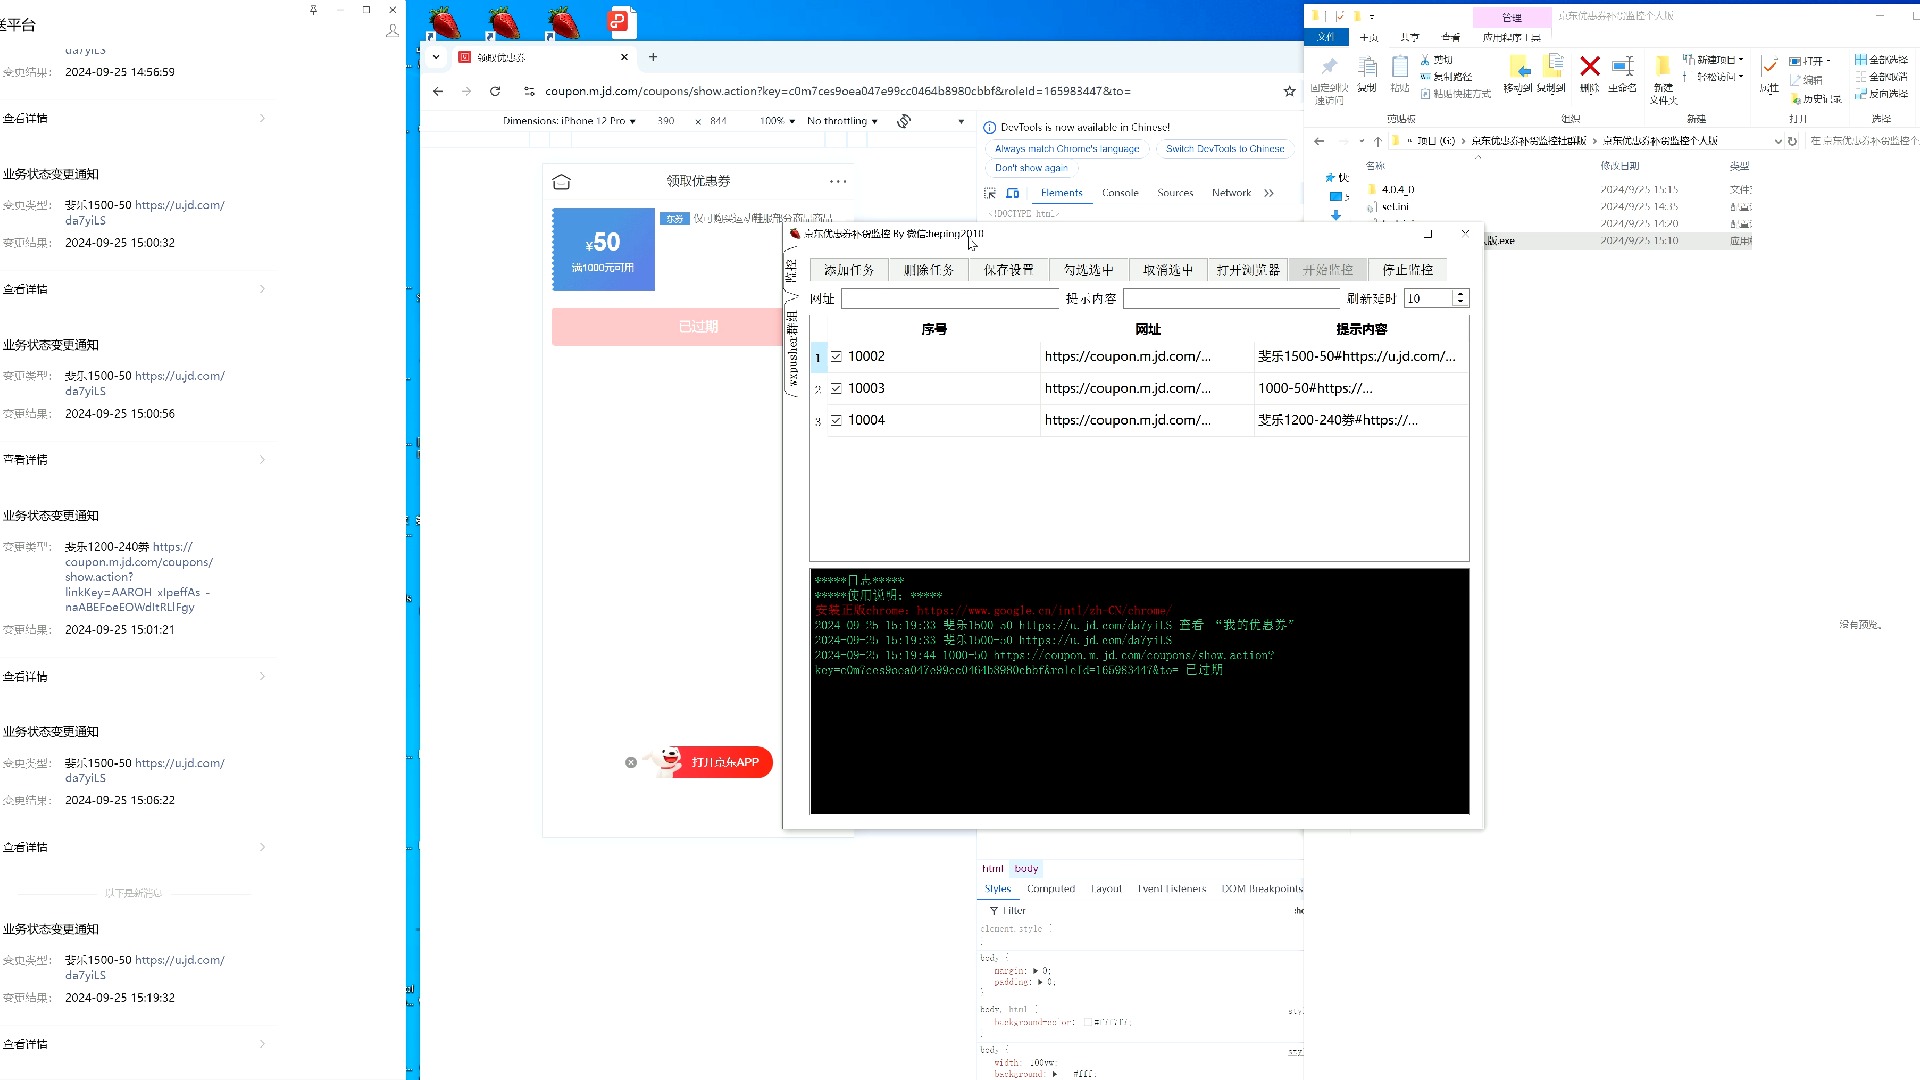The height and width of the screenshot is (1080, 1920).
Task: Click Don't show again button
Action: point(1031,168)
